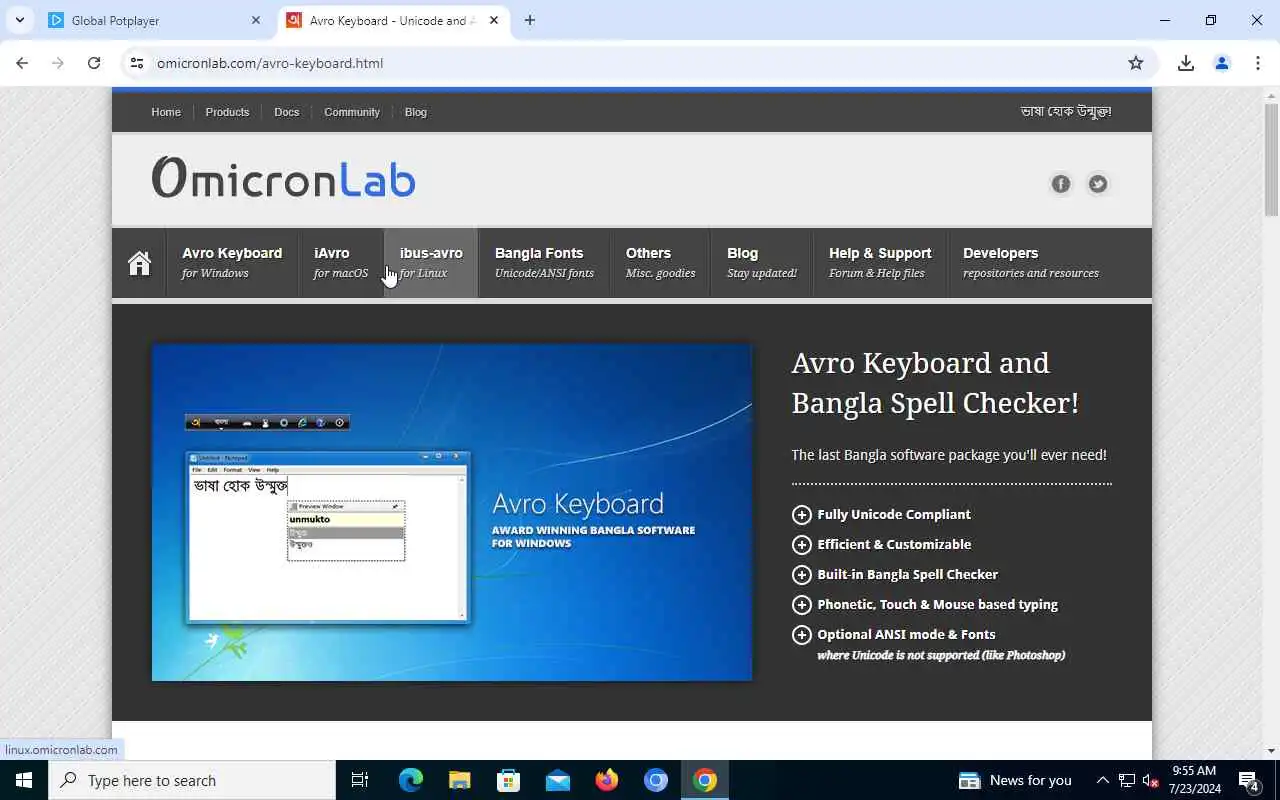Click 'Built-in Bangla Spell Checker' text
Viewport: 1280px width, 800px height.
point(908,574)
